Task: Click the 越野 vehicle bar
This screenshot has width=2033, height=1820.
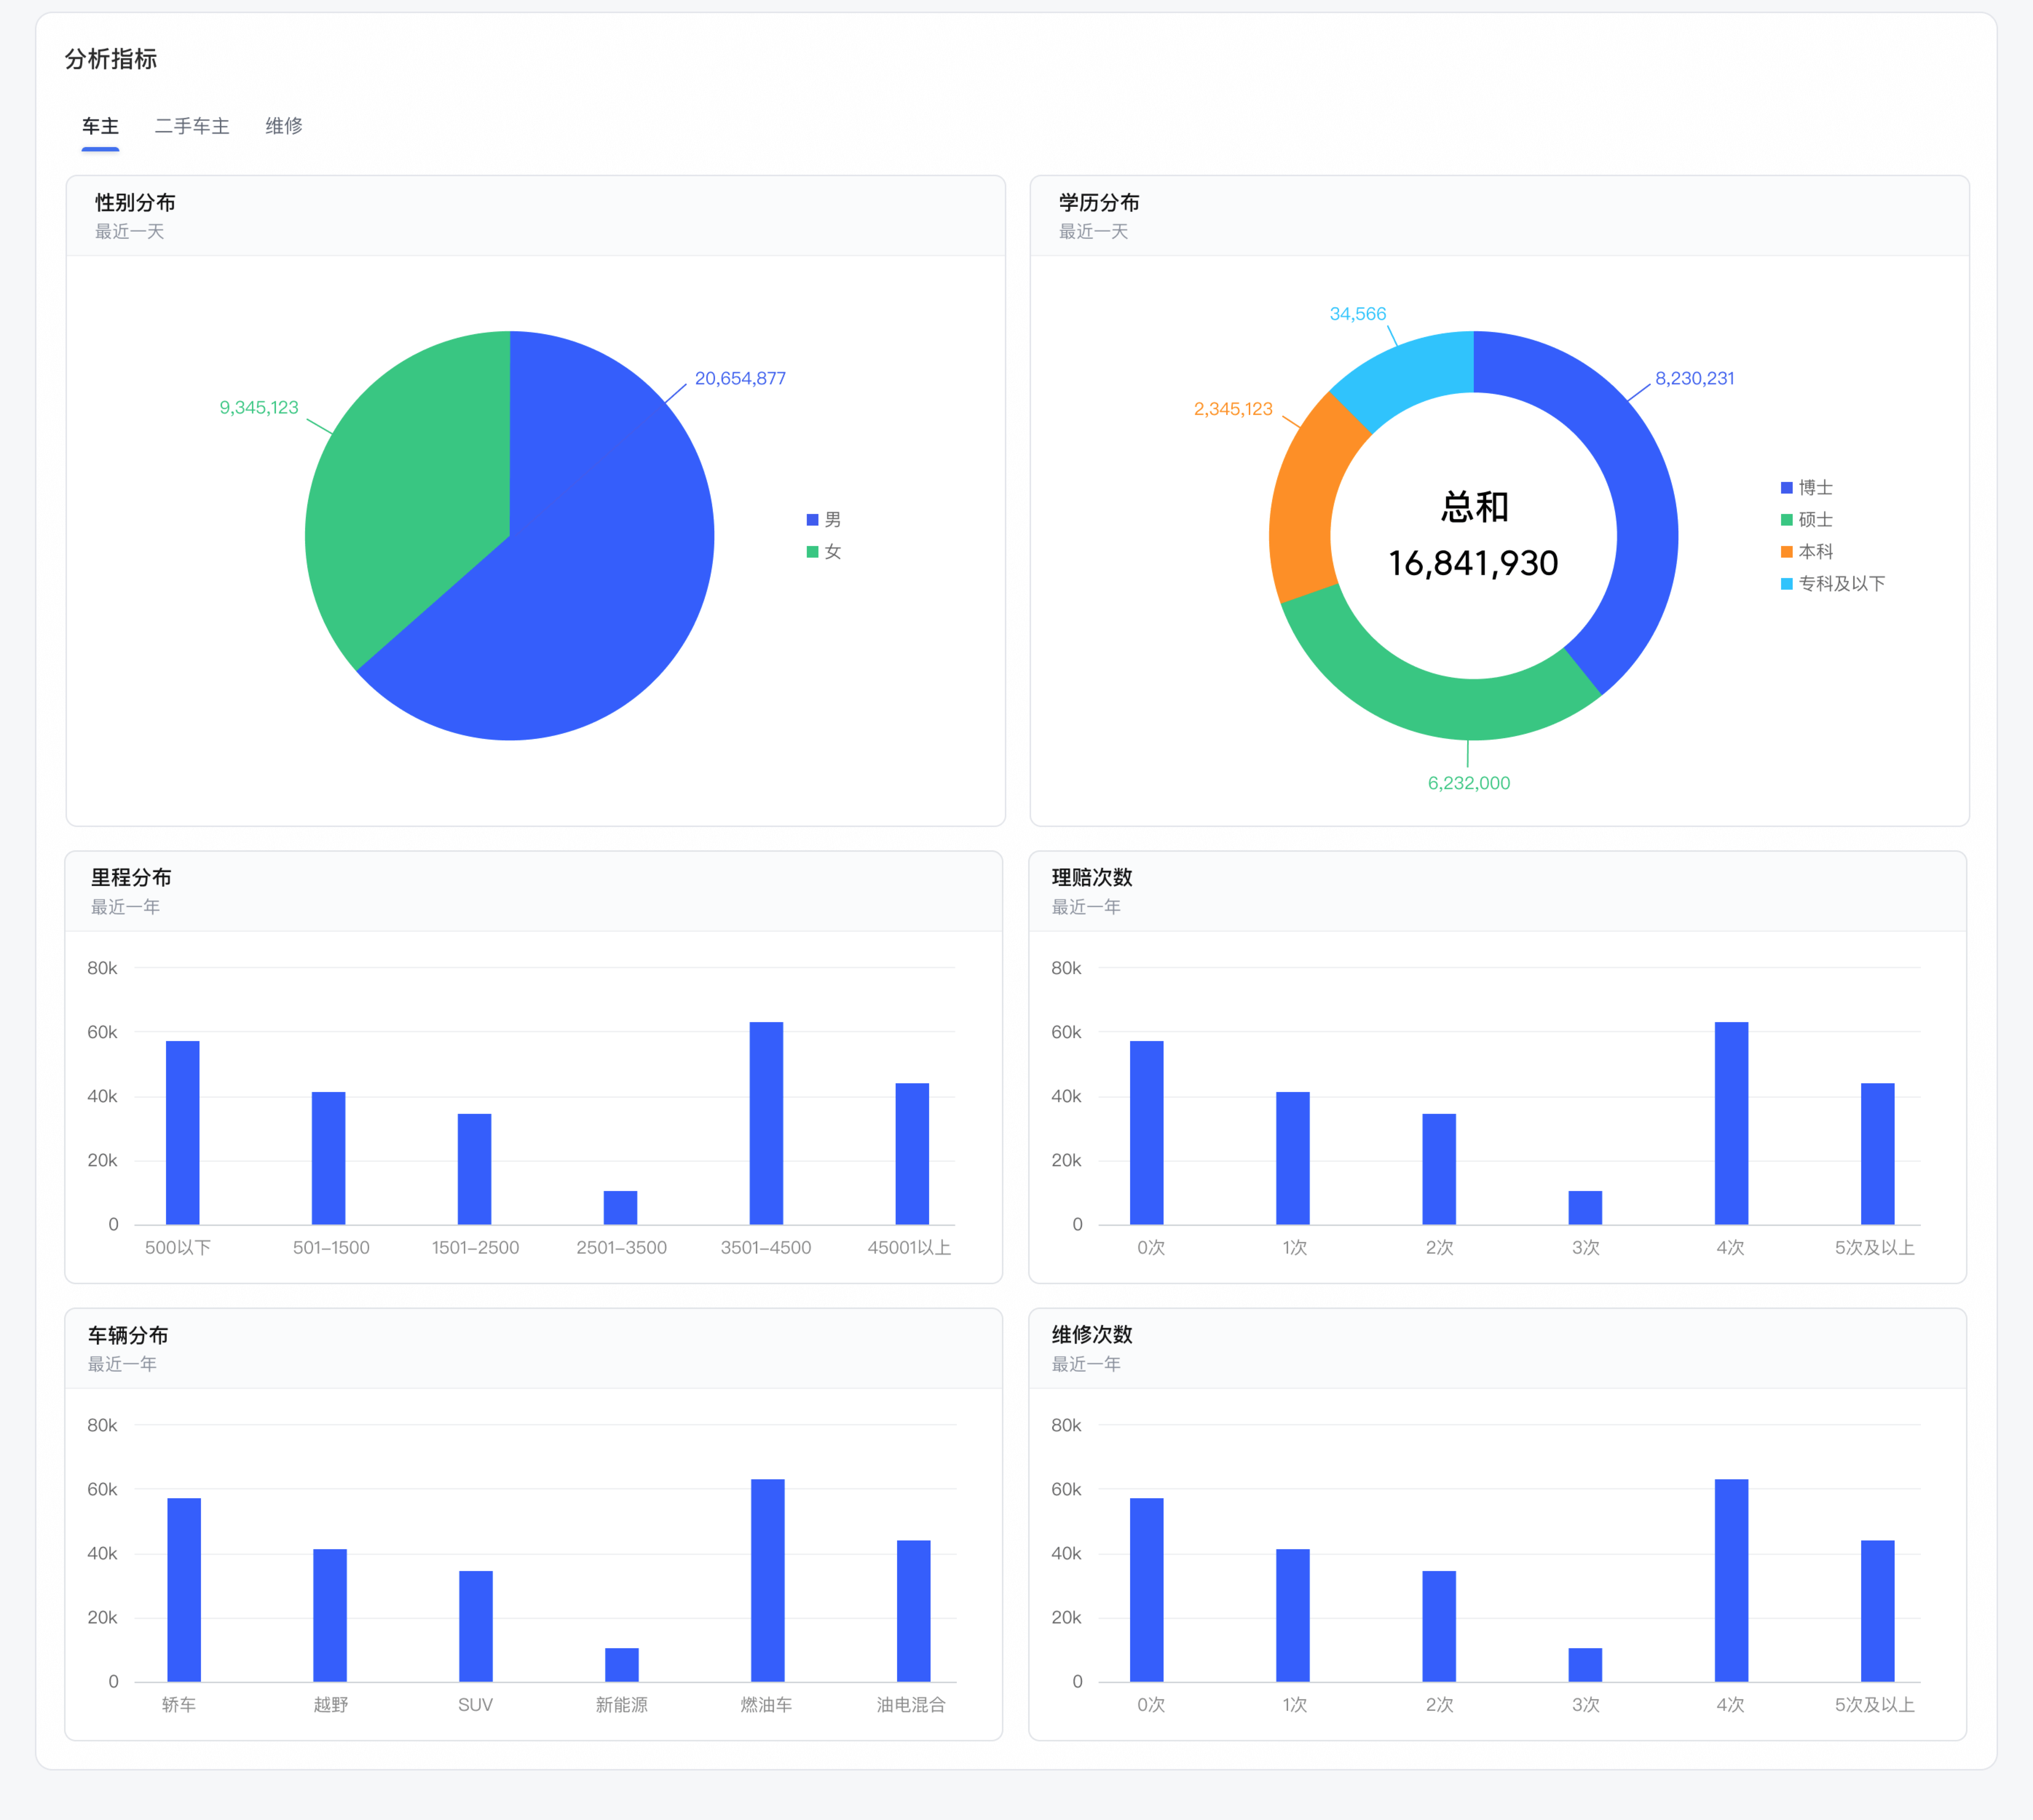Action: click(330, 1615)
